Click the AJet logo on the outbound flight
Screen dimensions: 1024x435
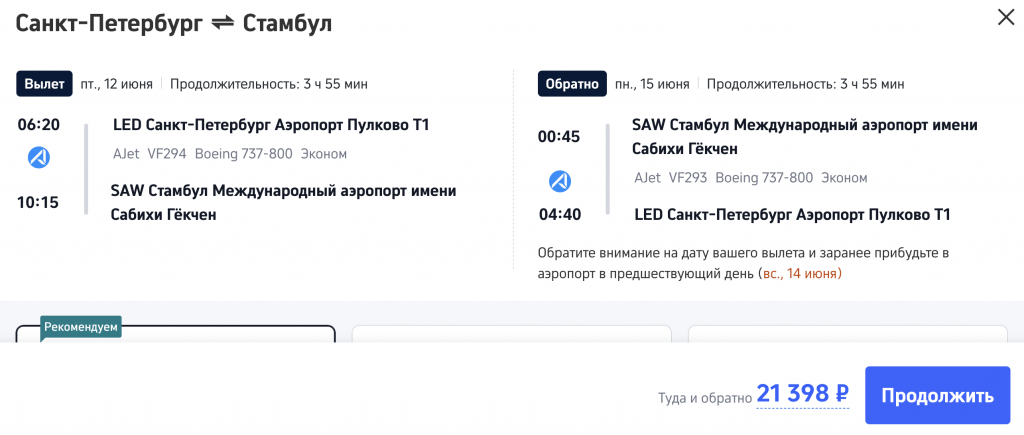click(x=38, y=157)
